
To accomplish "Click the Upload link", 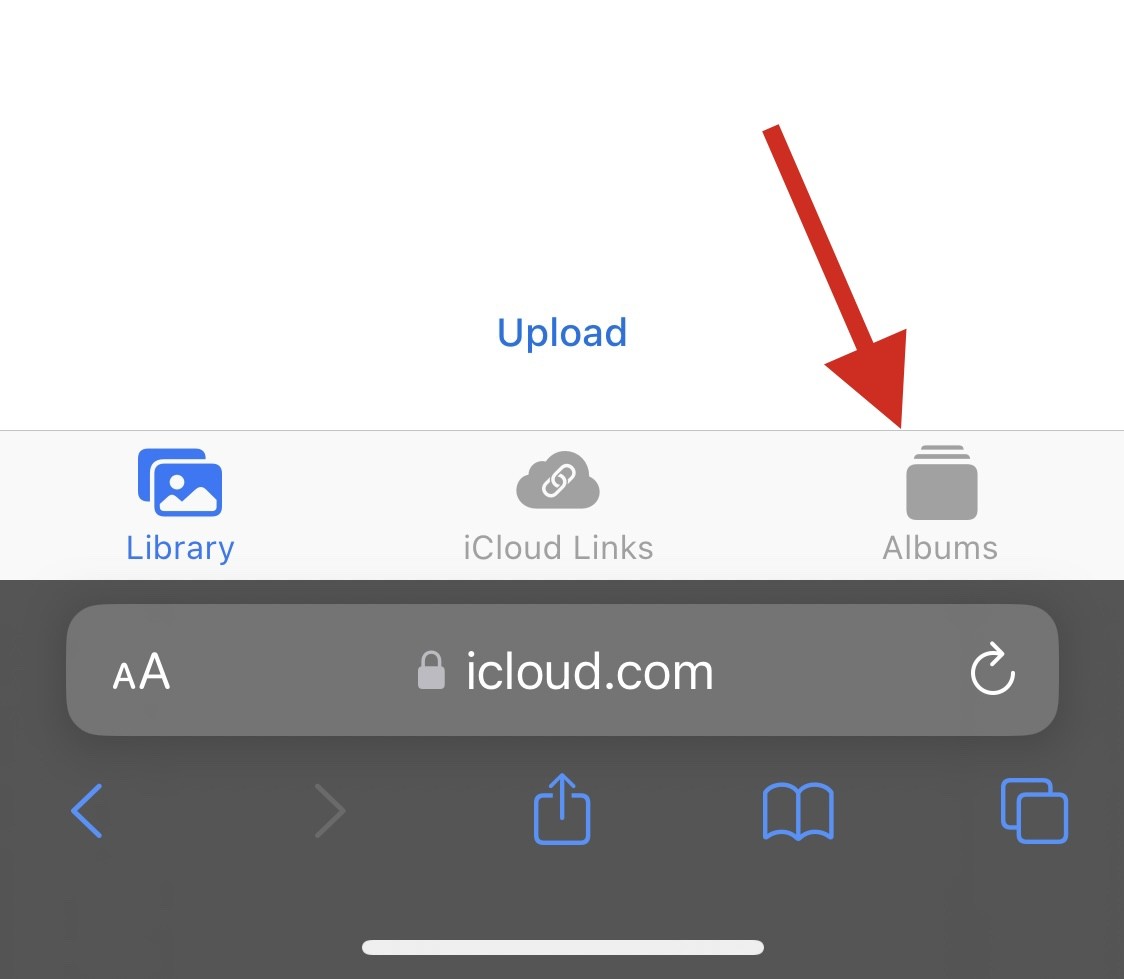I will (562, 333).
